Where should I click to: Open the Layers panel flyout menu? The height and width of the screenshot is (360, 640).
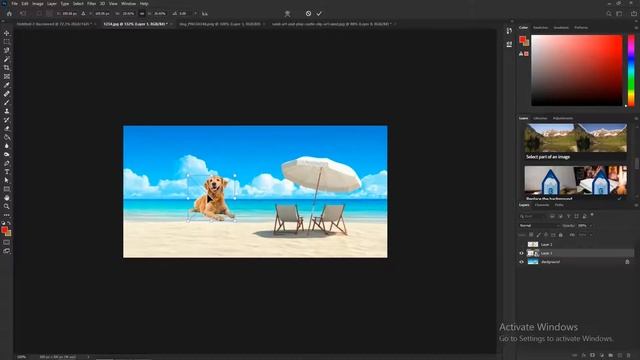pyautogui.click(x=636, y=205)
